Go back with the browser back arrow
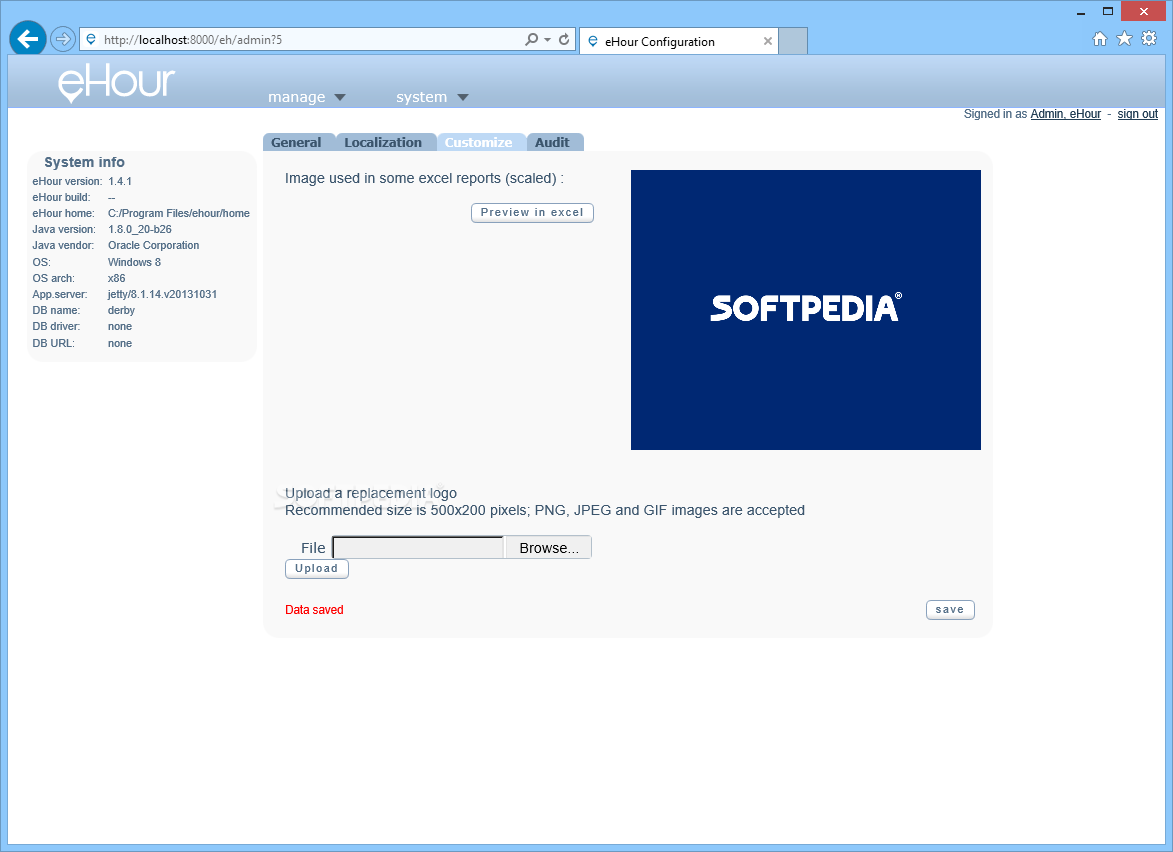The height and width of the screenshot is (852, 1173). 28,39
